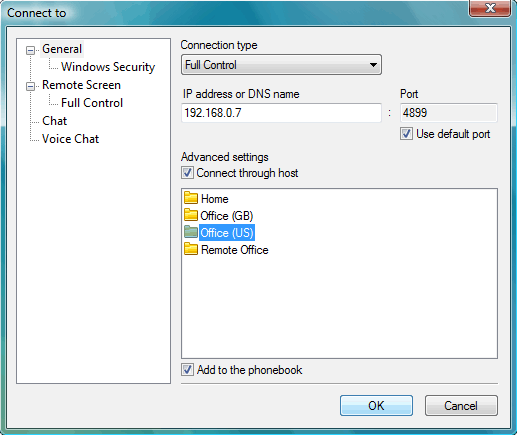Uncheck Add to the phonebook
The image size is (517, 435).
point(187,370)
